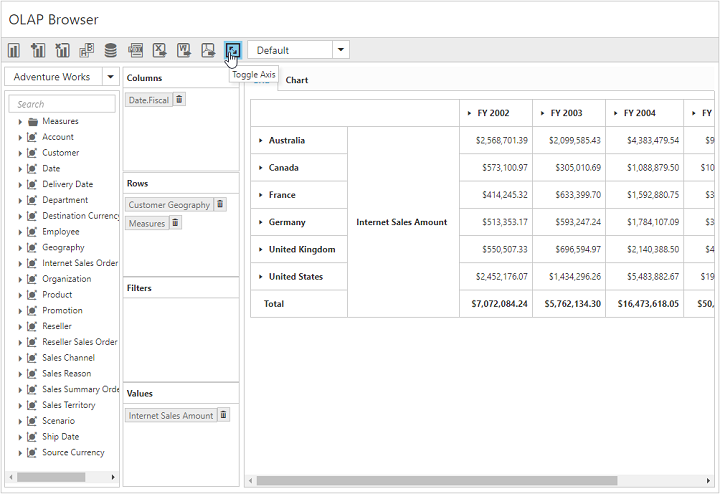Export report using the PDF icon

(x=208, y=50)
